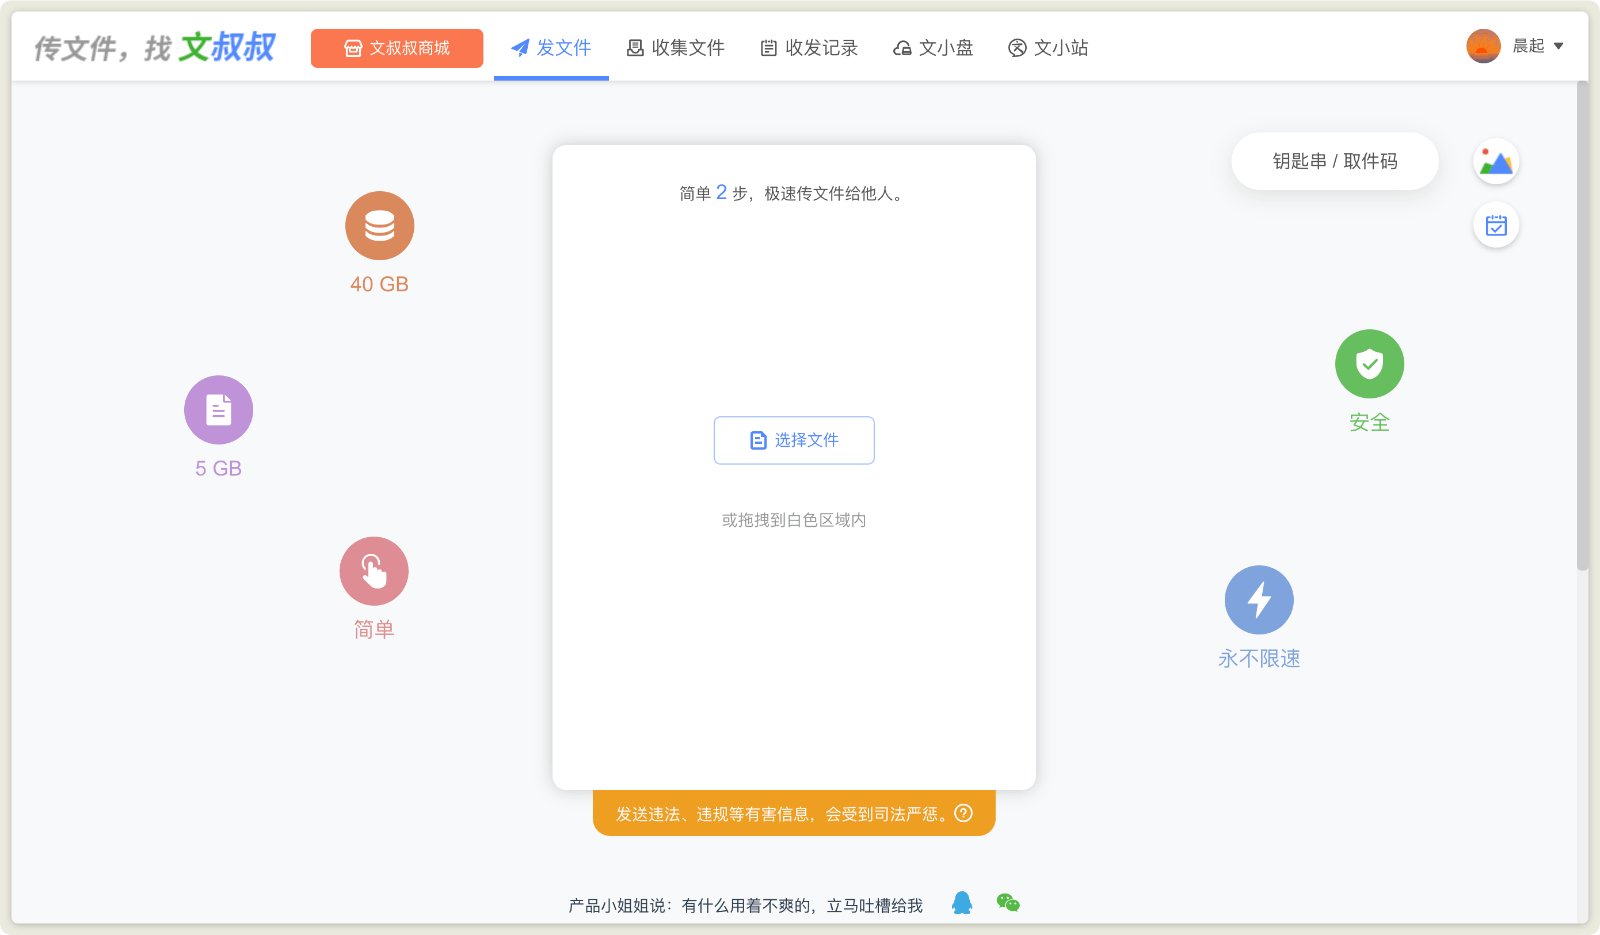Open the 文小盘 tab

click(933, 48)
